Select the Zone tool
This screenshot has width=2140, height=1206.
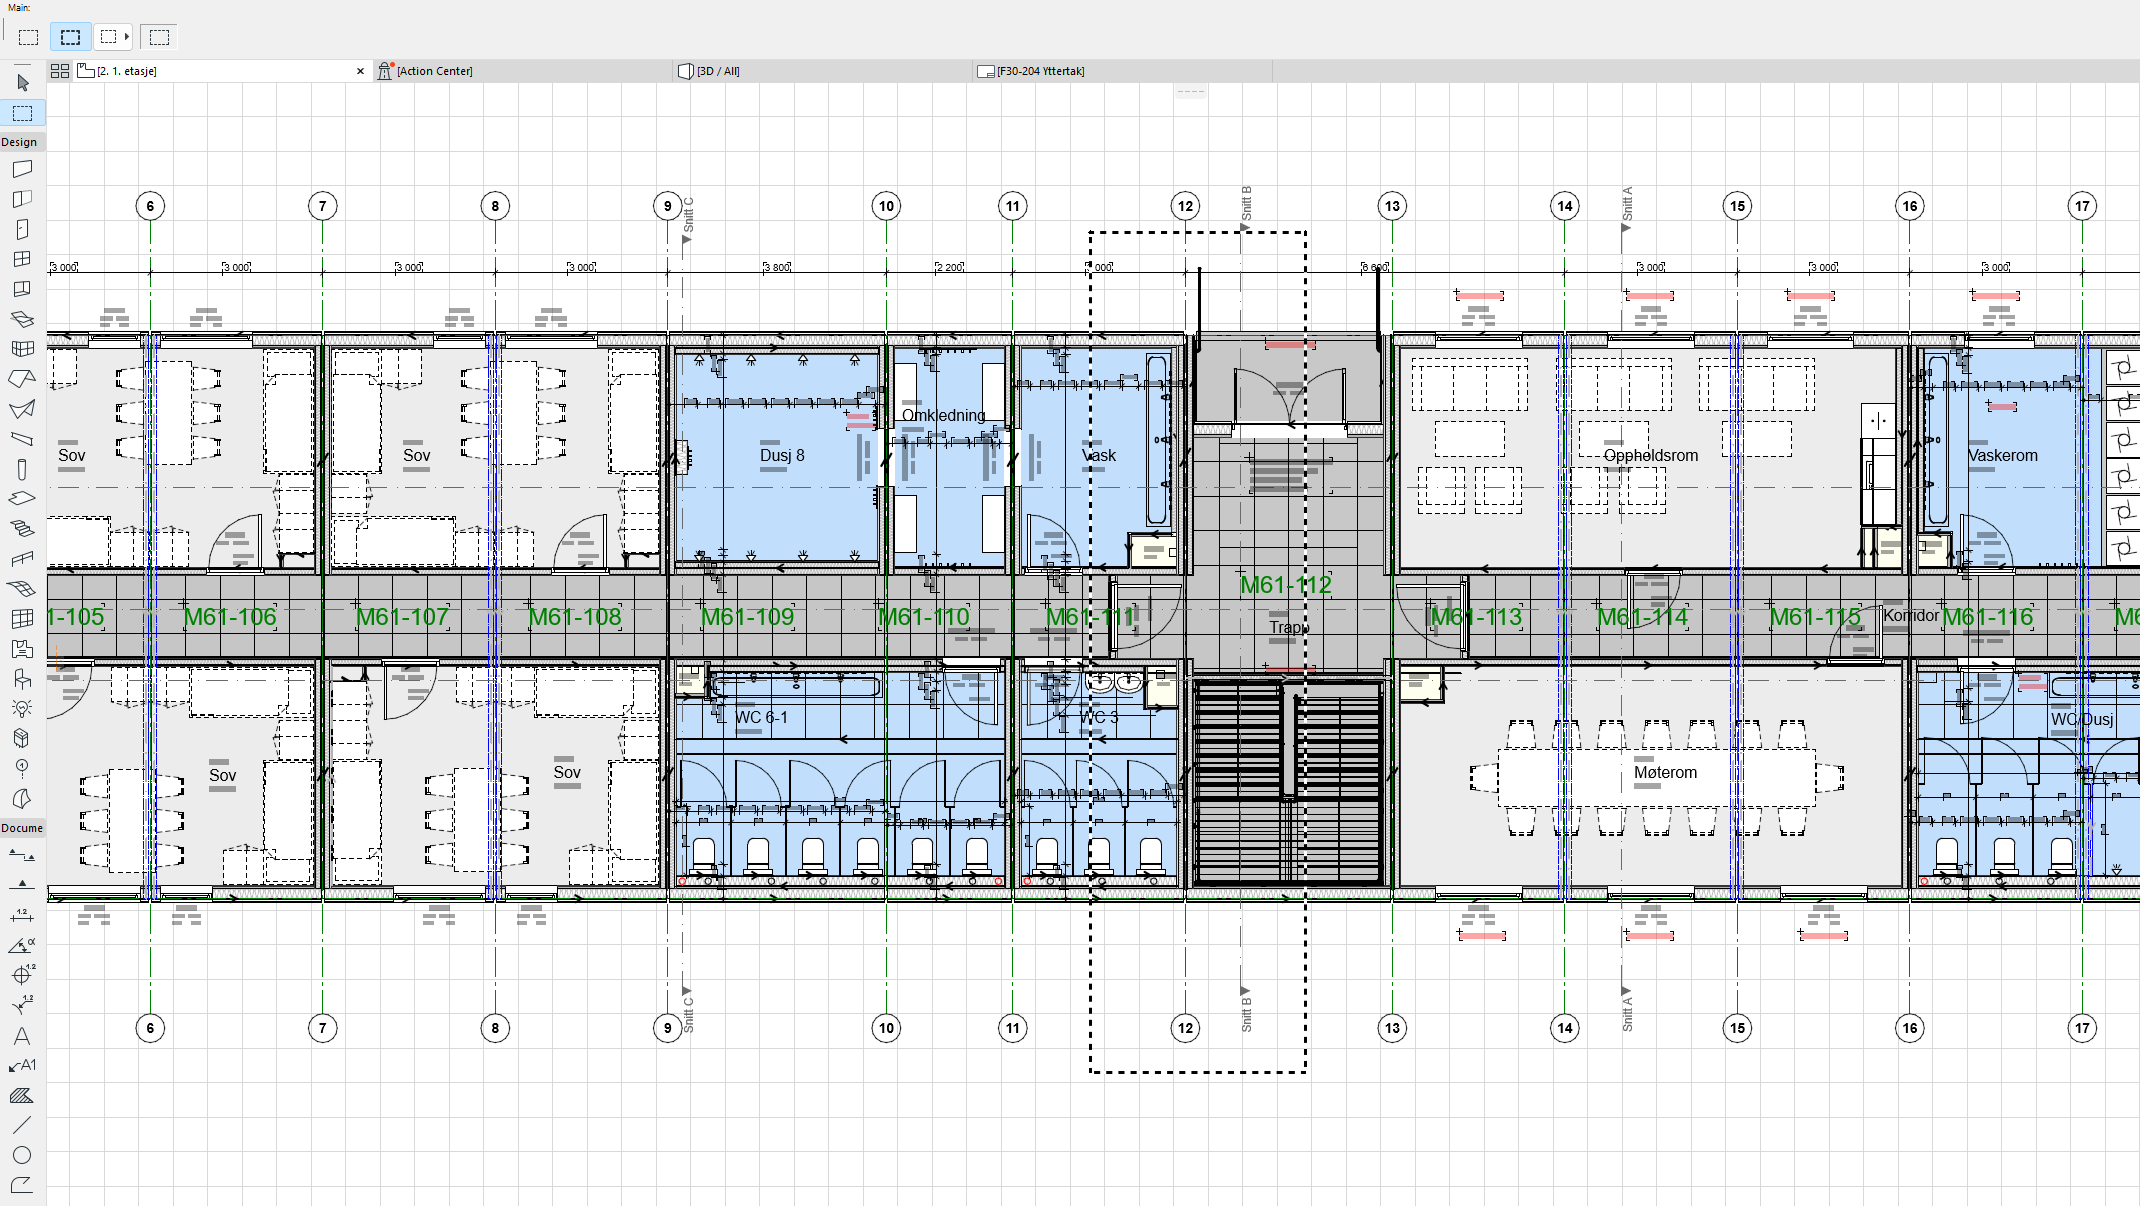[x=22, y=648]
